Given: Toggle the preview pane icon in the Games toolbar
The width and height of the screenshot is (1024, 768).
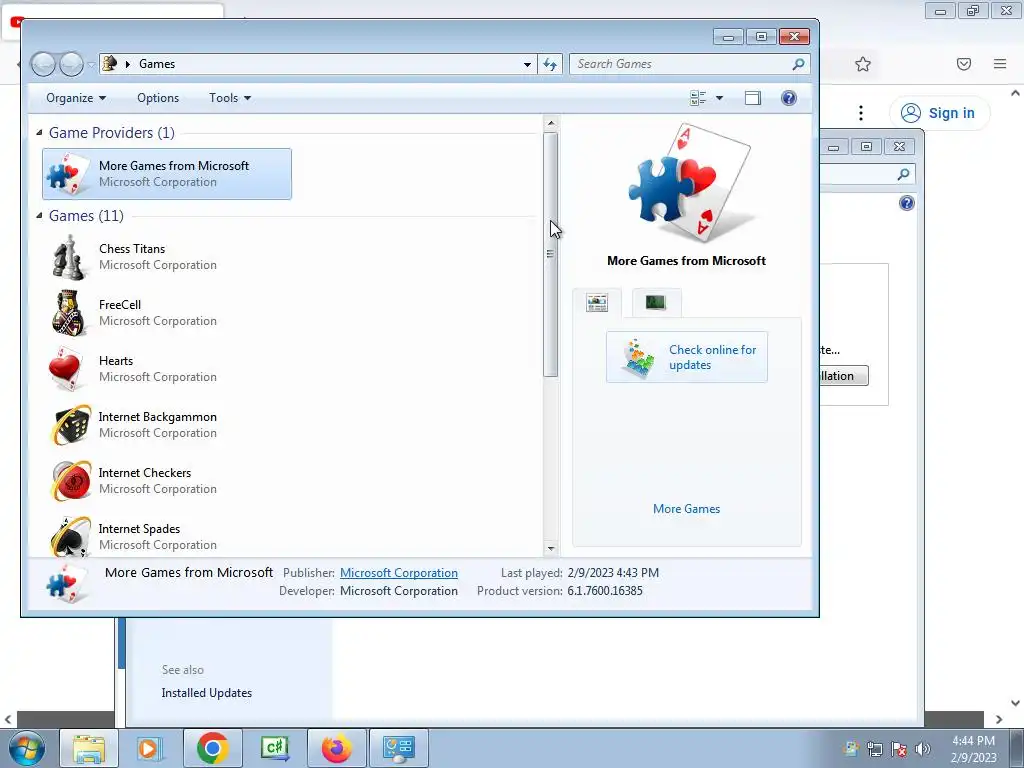Looking at the screenshot, I should [752, 98].
